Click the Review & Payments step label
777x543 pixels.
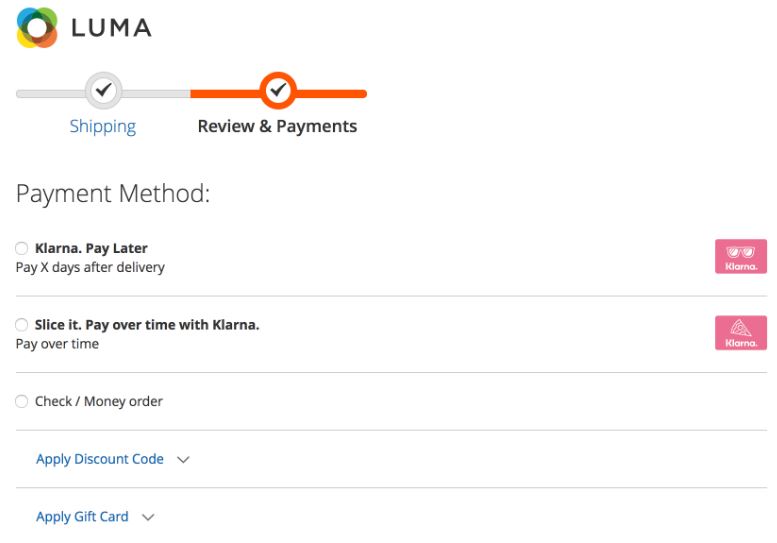(277, 127)
